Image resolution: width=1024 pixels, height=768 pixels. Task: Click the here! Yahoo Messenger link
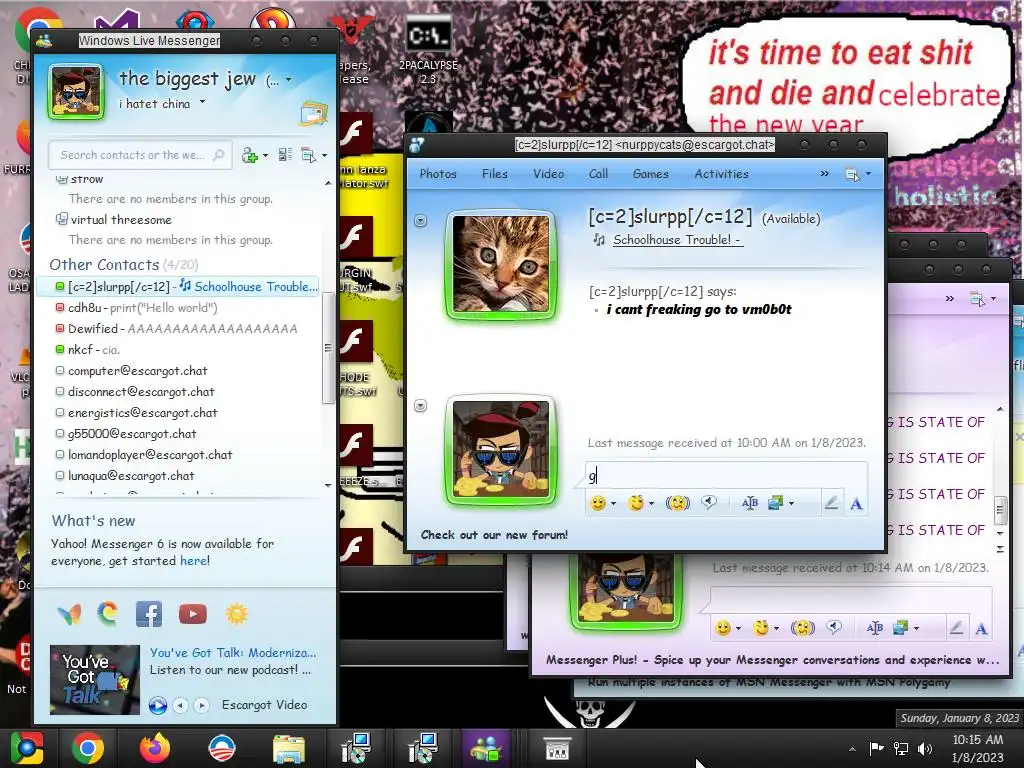(195, 561)
